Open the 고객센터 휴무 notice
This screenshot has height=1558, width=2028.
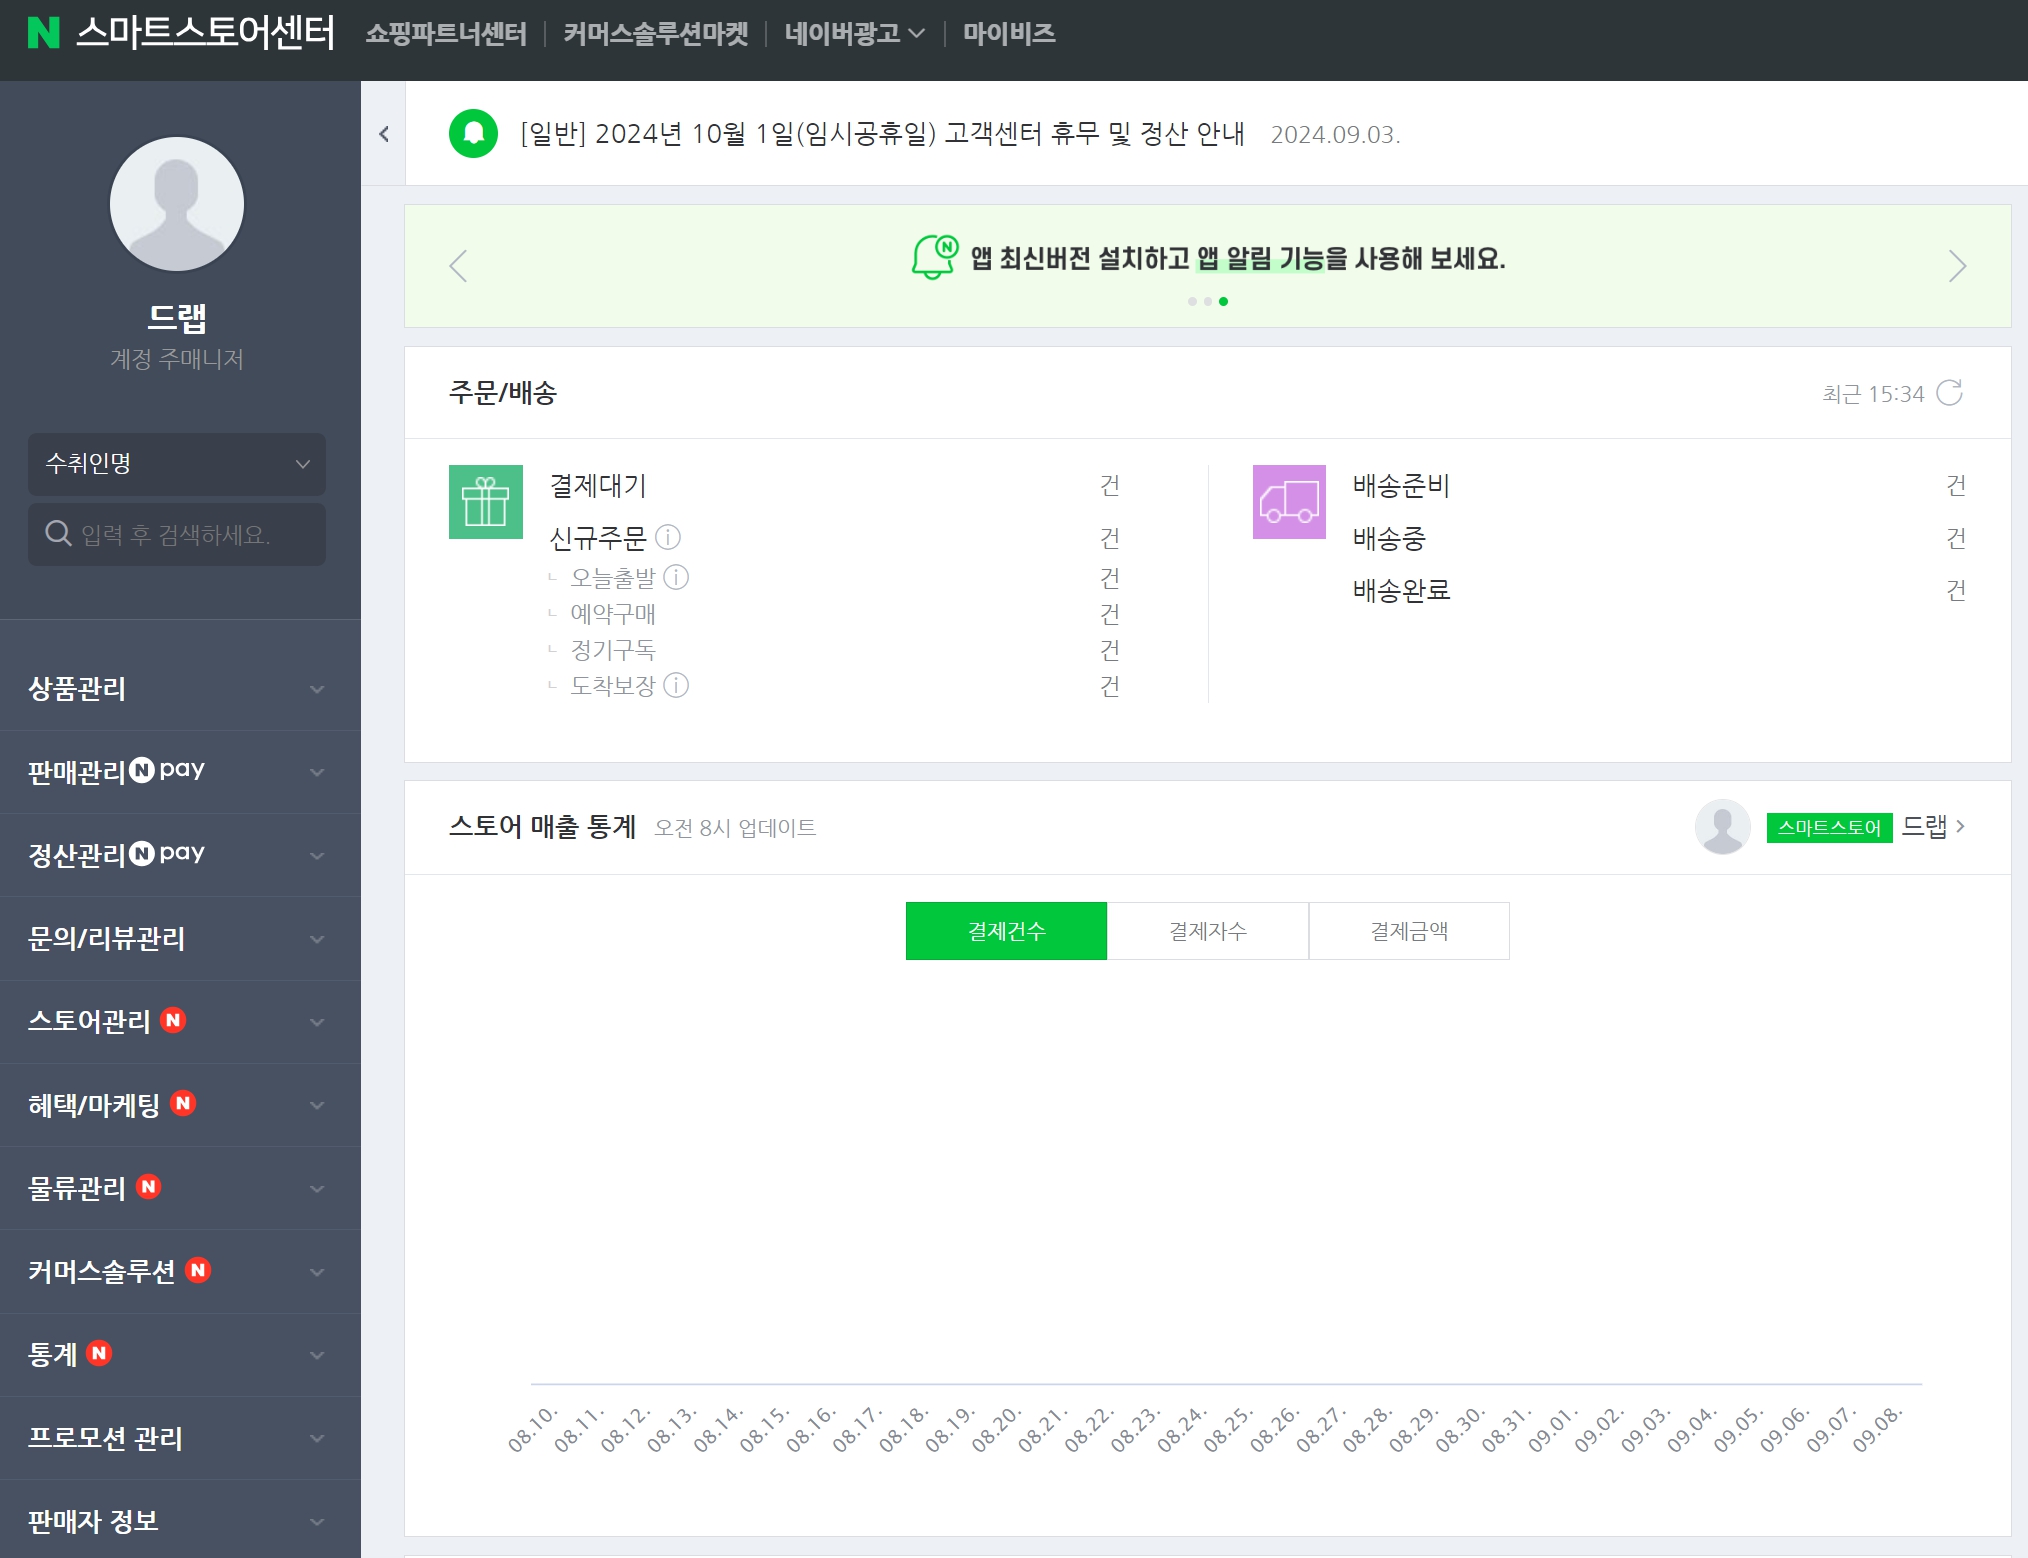point(882,133)
